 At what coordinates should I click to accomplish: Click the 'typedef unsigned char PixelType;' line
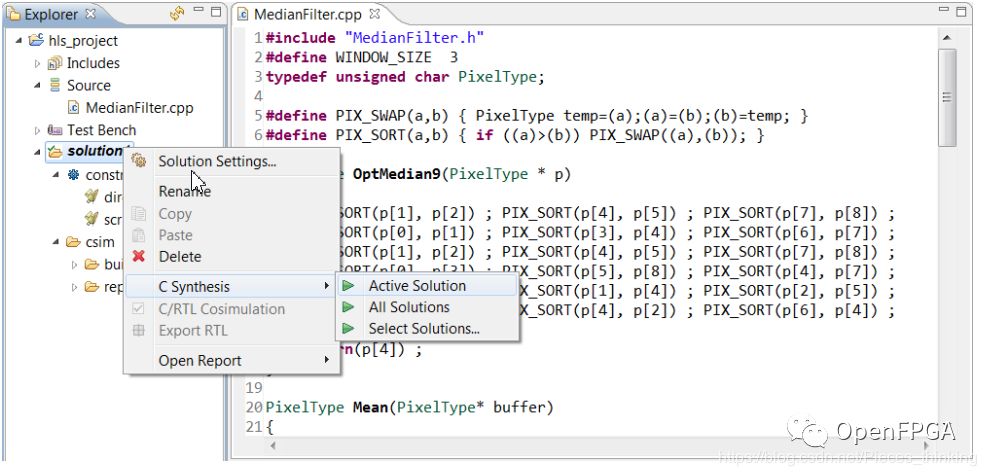tap(405, 77)
